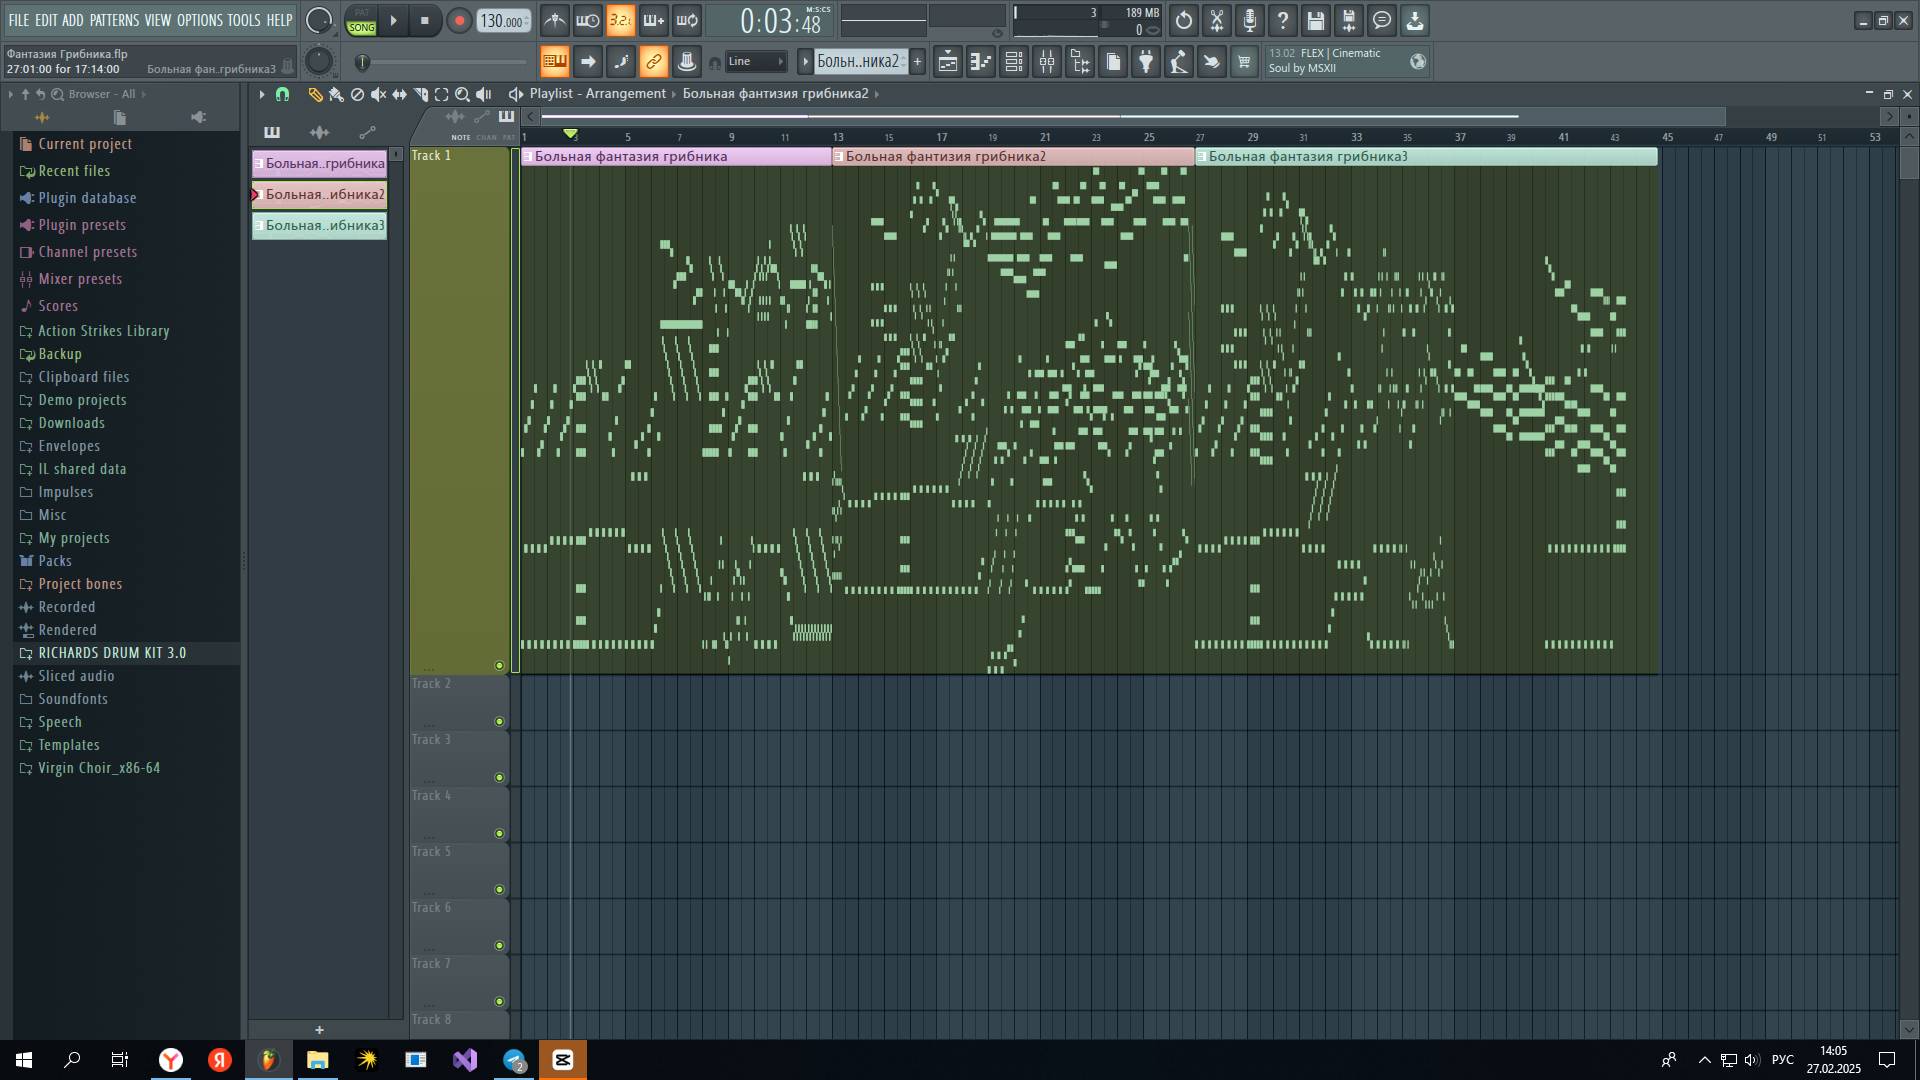Select the Paint brush tool
Viewport: 1920px width, 1080px height.
point(336,94)
